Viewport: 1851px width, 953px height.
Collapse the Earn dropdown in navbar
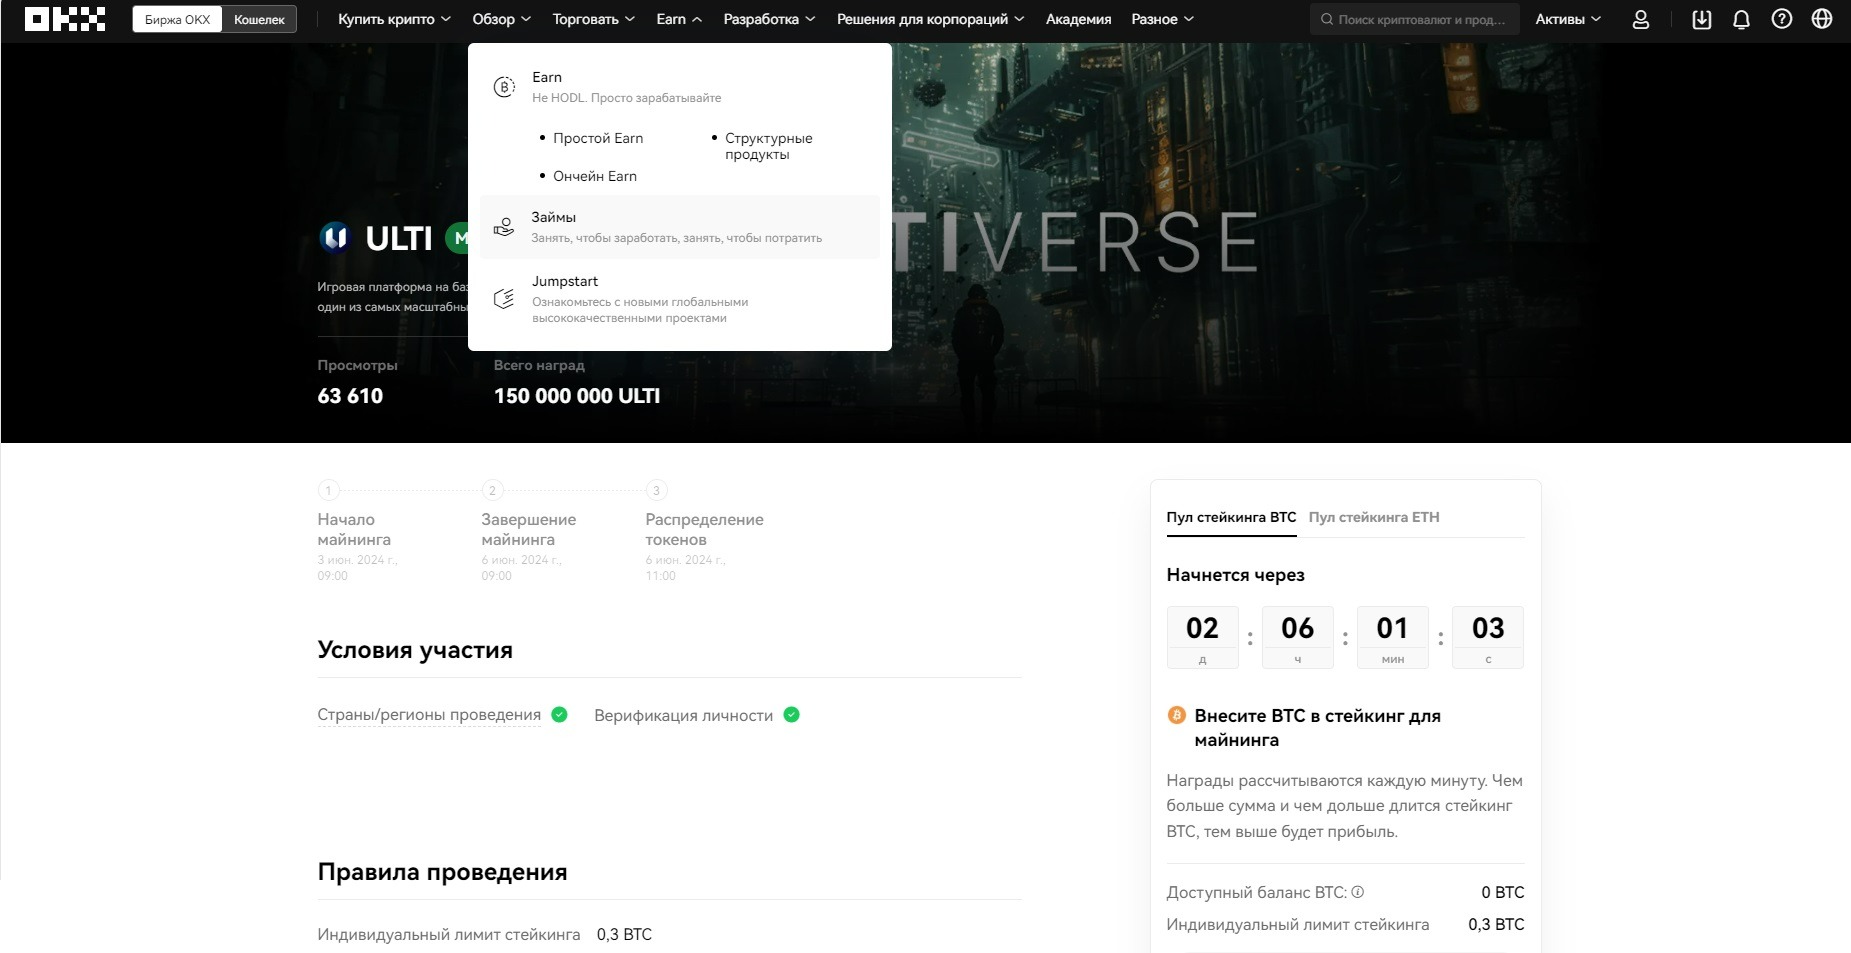tap(679, 19)
